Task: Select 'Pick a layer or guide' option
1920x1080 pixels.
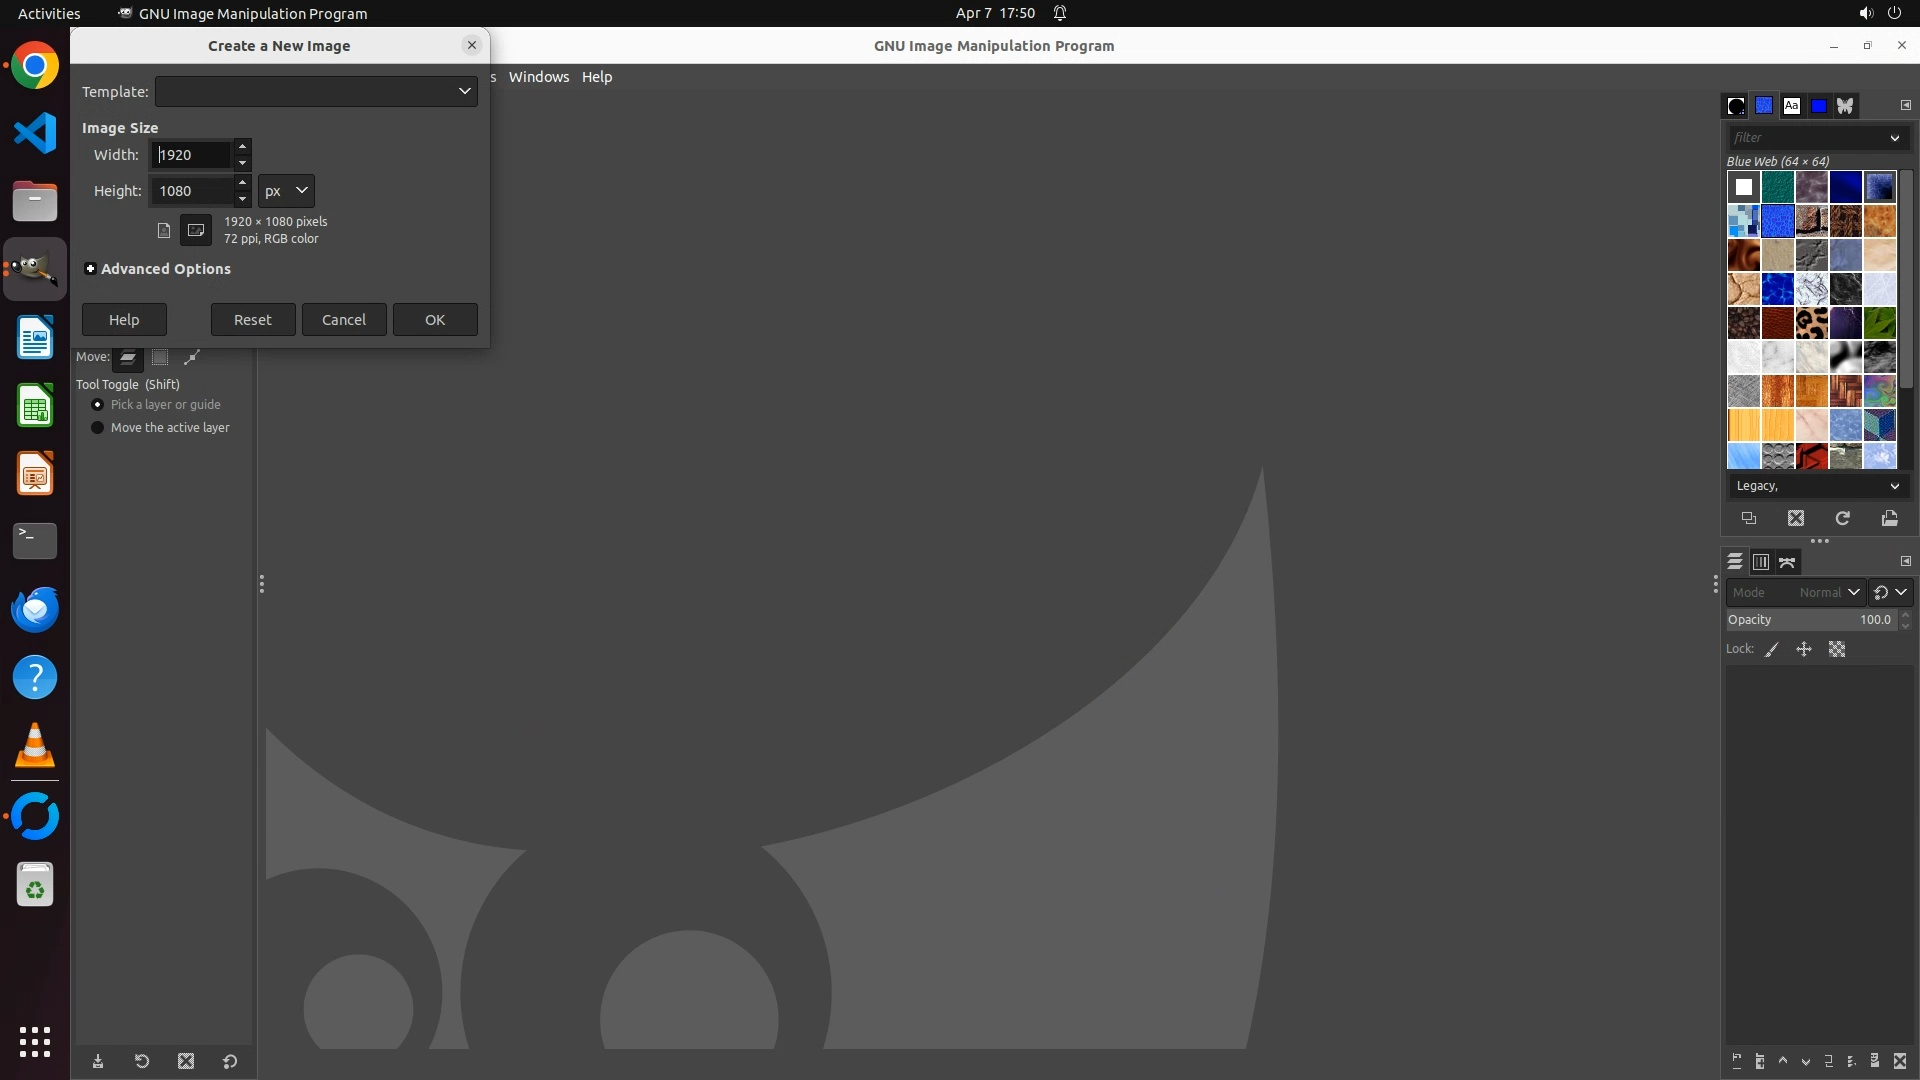Action: (97, 405)
